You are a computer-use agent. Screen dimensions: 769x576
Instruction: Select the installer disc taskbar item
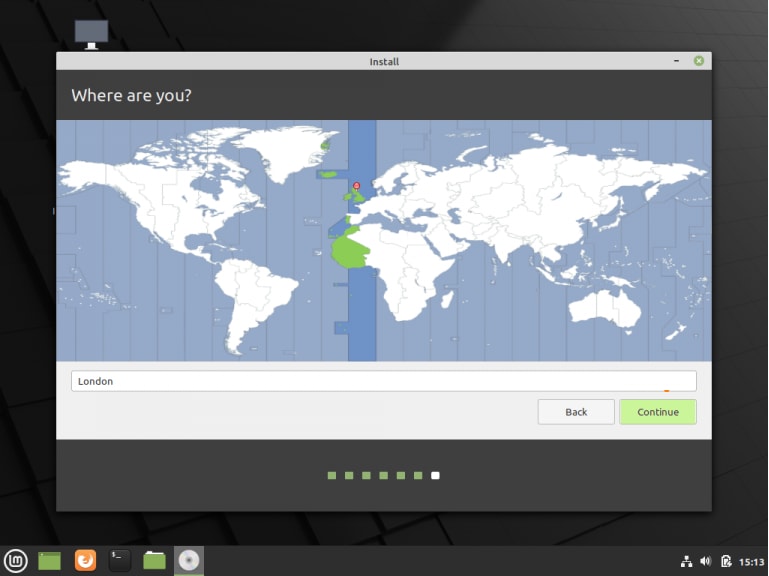click(x=189, y=560)
